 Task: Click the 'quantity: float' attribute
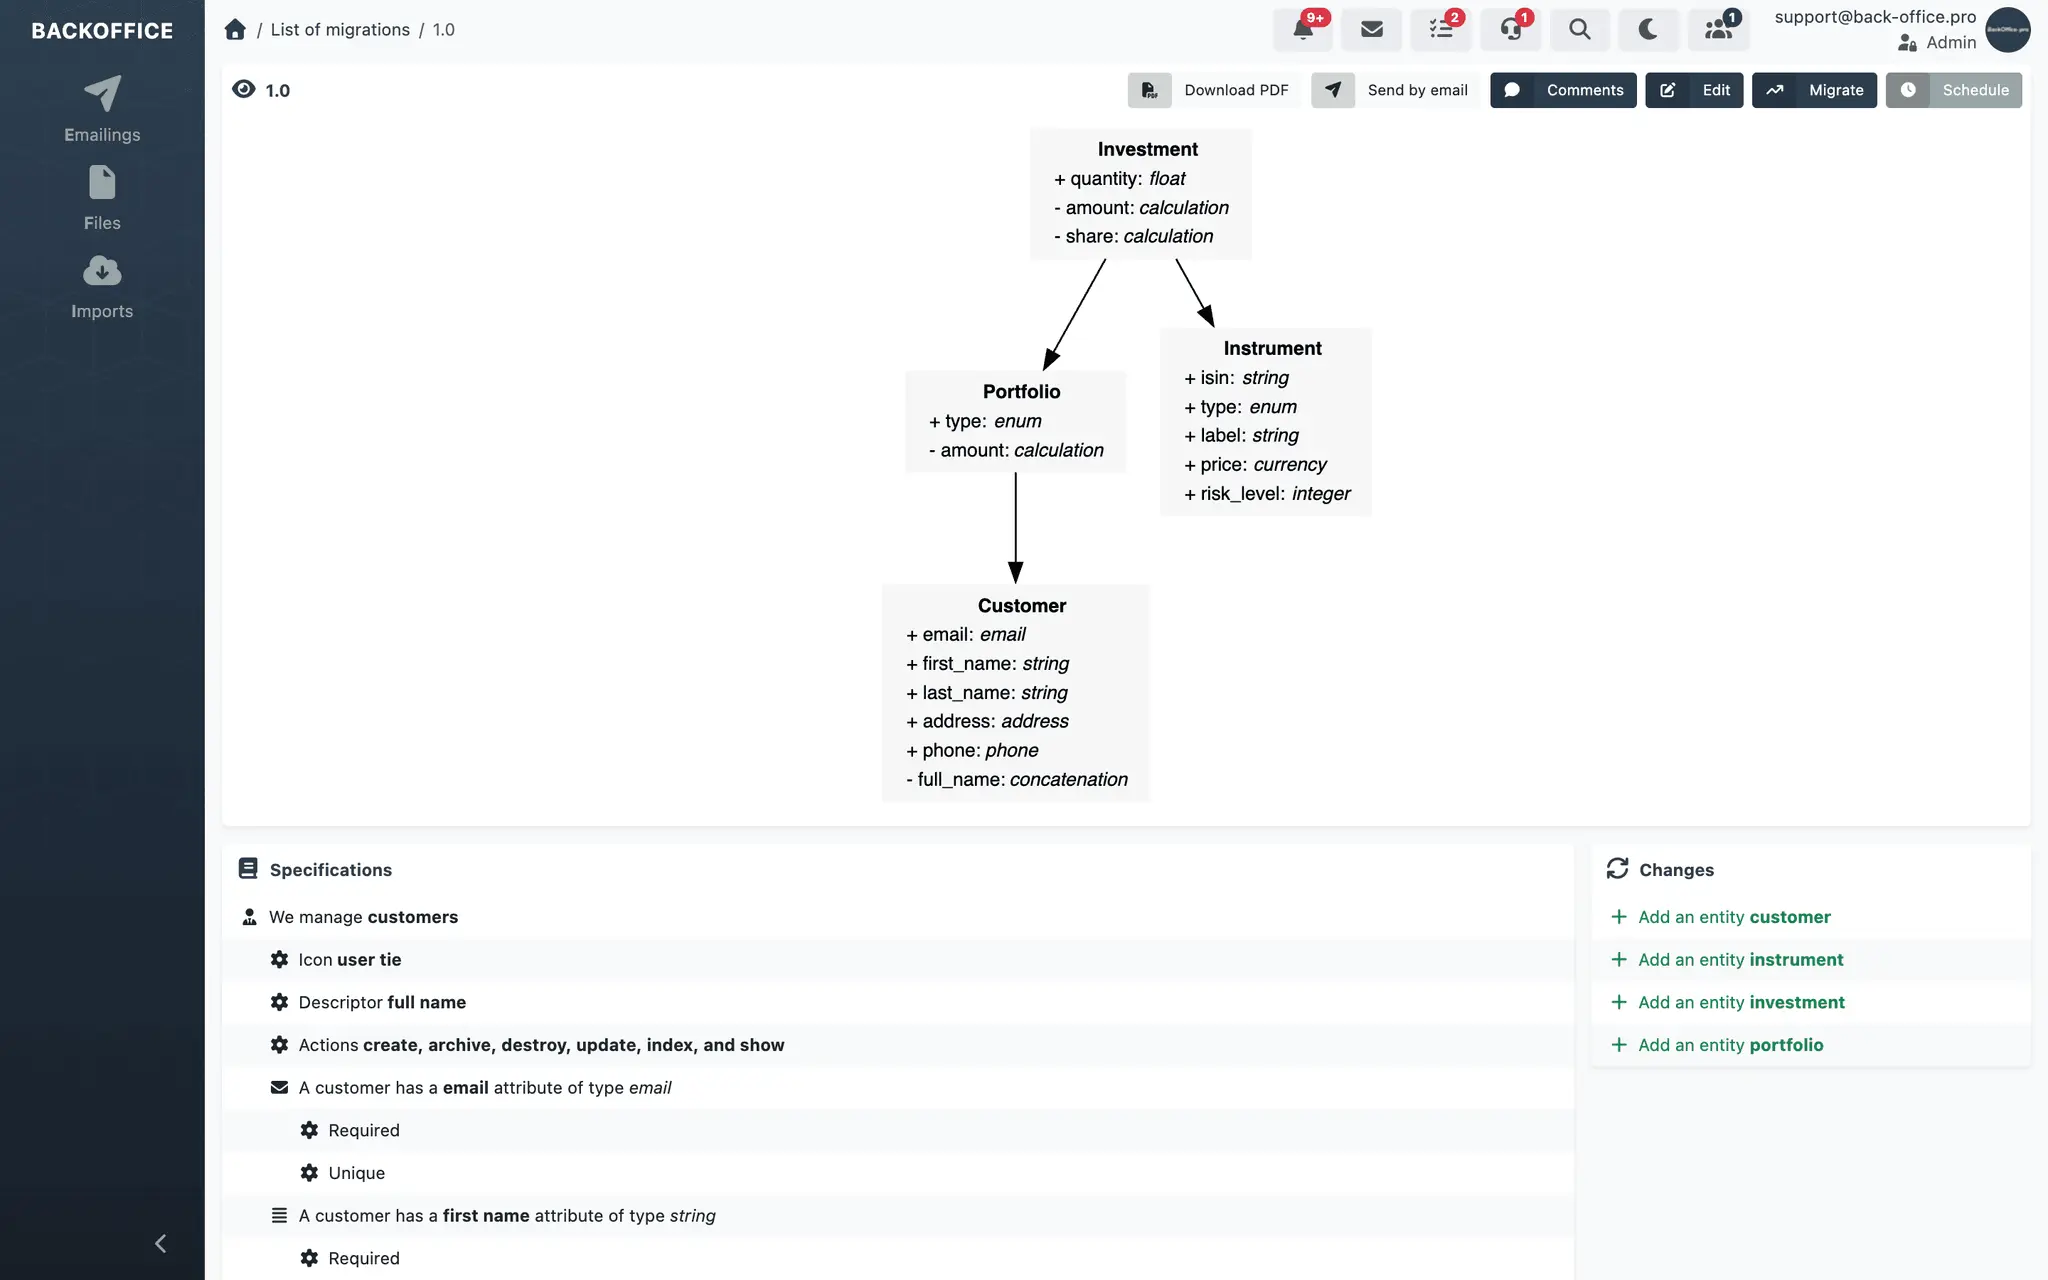1119,179
